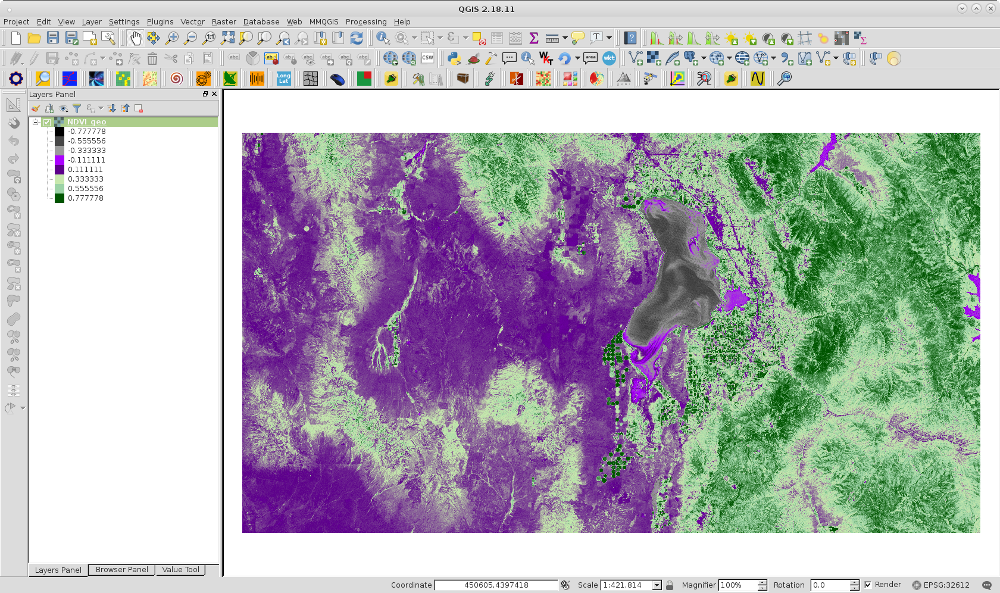Screen dimensions: 1000x593
Task: Switch to the Browser Panel tab
Action: coord(120,569)
